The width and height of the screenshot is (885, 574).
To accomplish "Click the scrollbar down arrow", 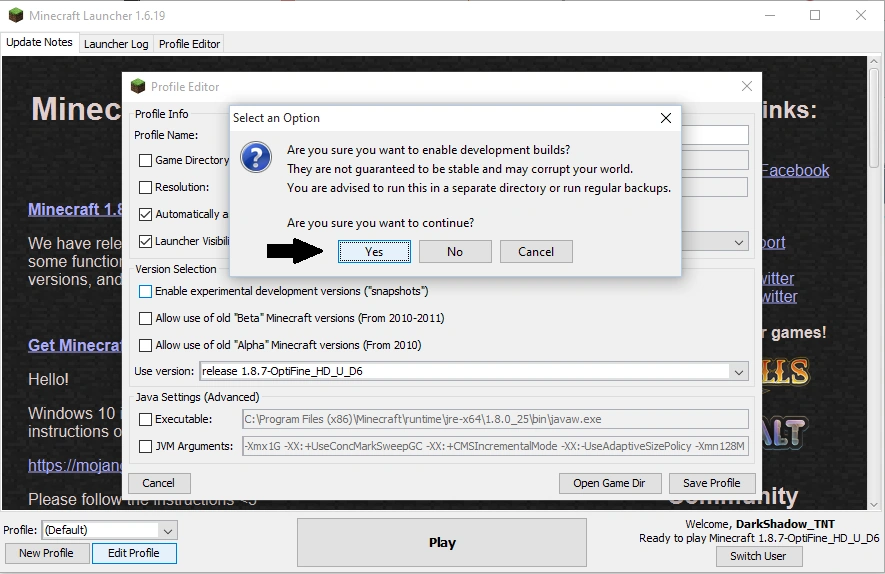I will click(874, 505).
